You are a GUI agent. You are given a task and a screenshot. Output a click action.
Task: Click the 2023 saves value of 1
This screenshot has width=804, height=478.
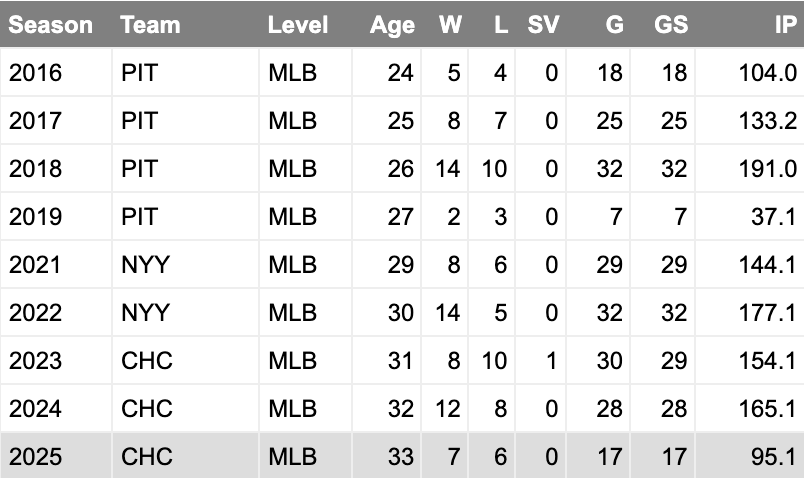[x=540, y=361]
